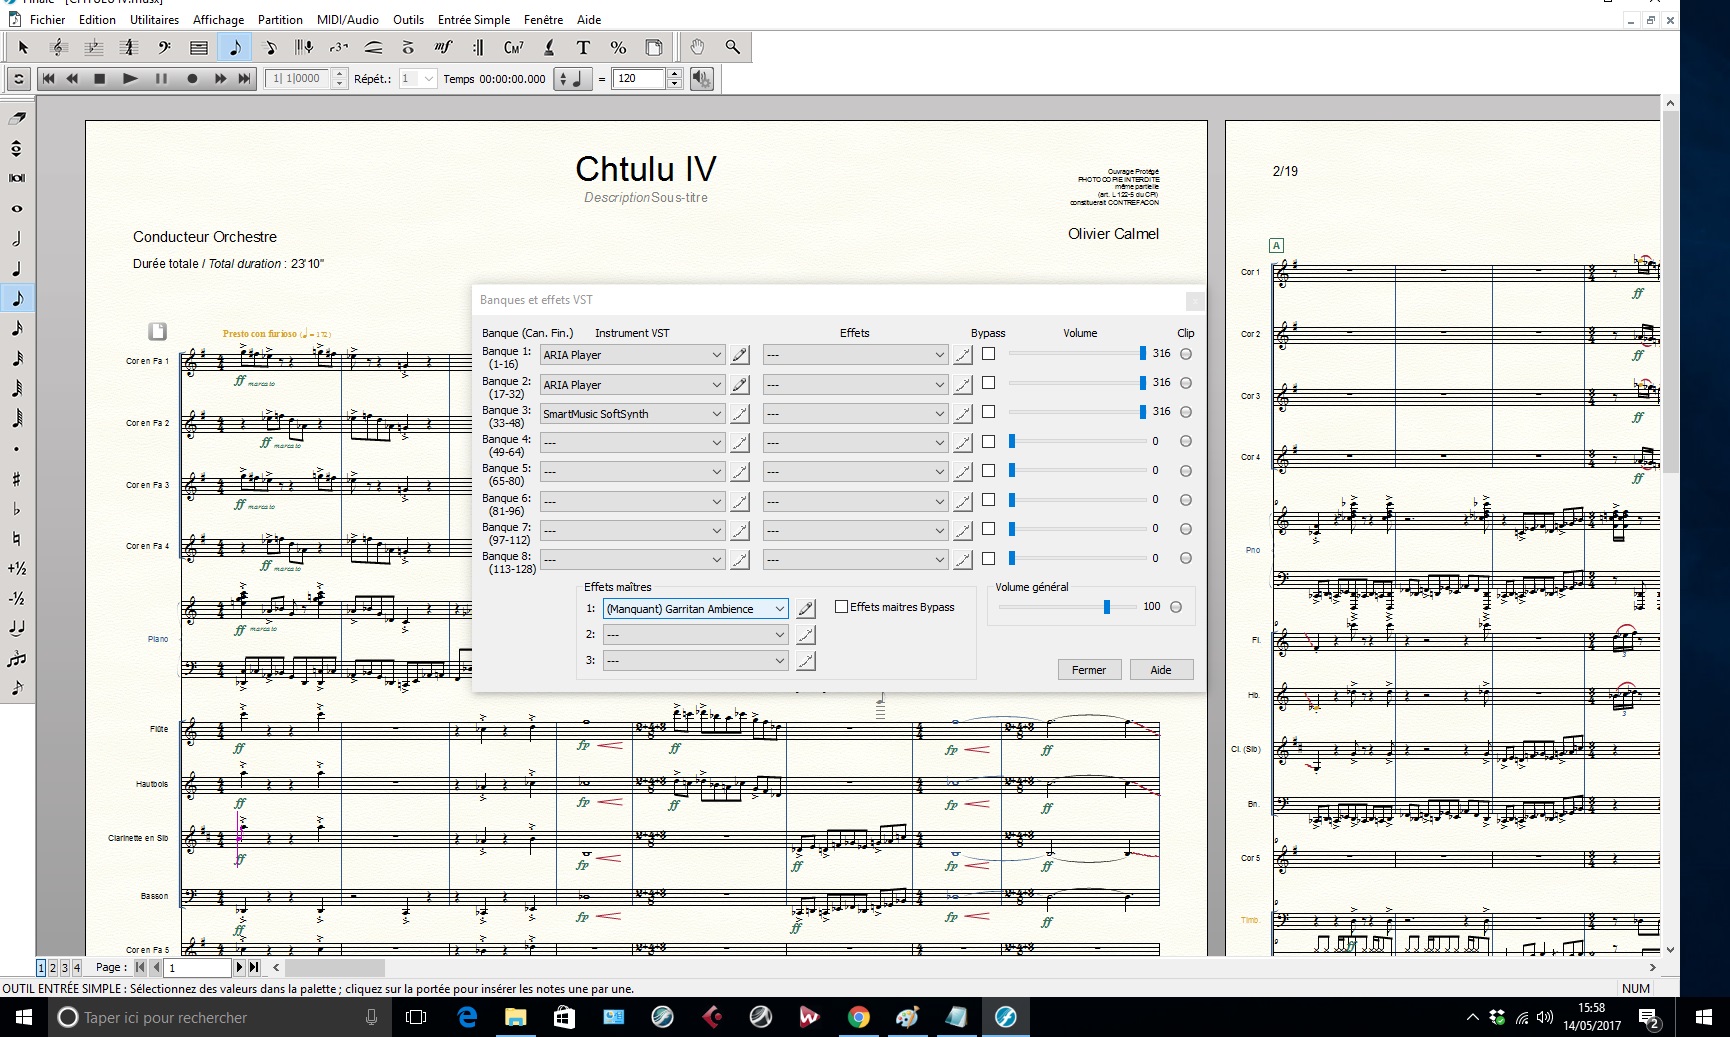The width and height of the screenshot is (1730, 1037).
Task: Edit the Garritan Ambience master effect
Action: pyautogui.click(x=806, y=608)
